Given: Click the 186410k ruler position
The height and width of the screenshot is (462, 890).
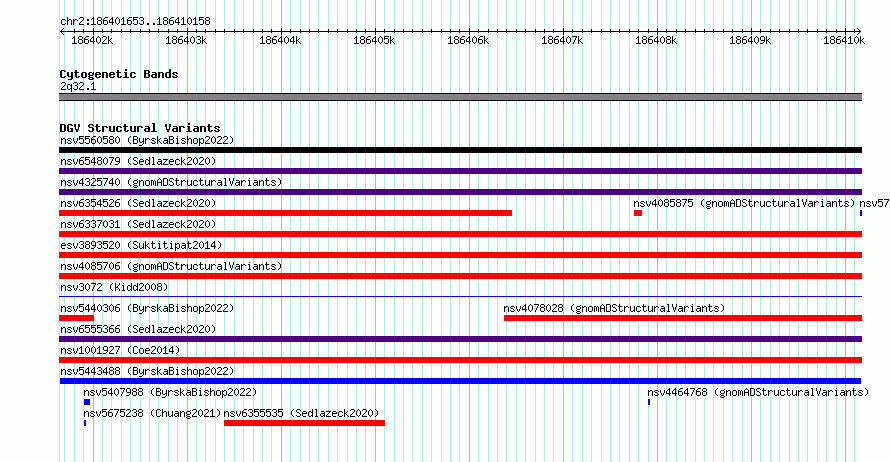Looking at the screenshot, I should click(x=844, y=40).
